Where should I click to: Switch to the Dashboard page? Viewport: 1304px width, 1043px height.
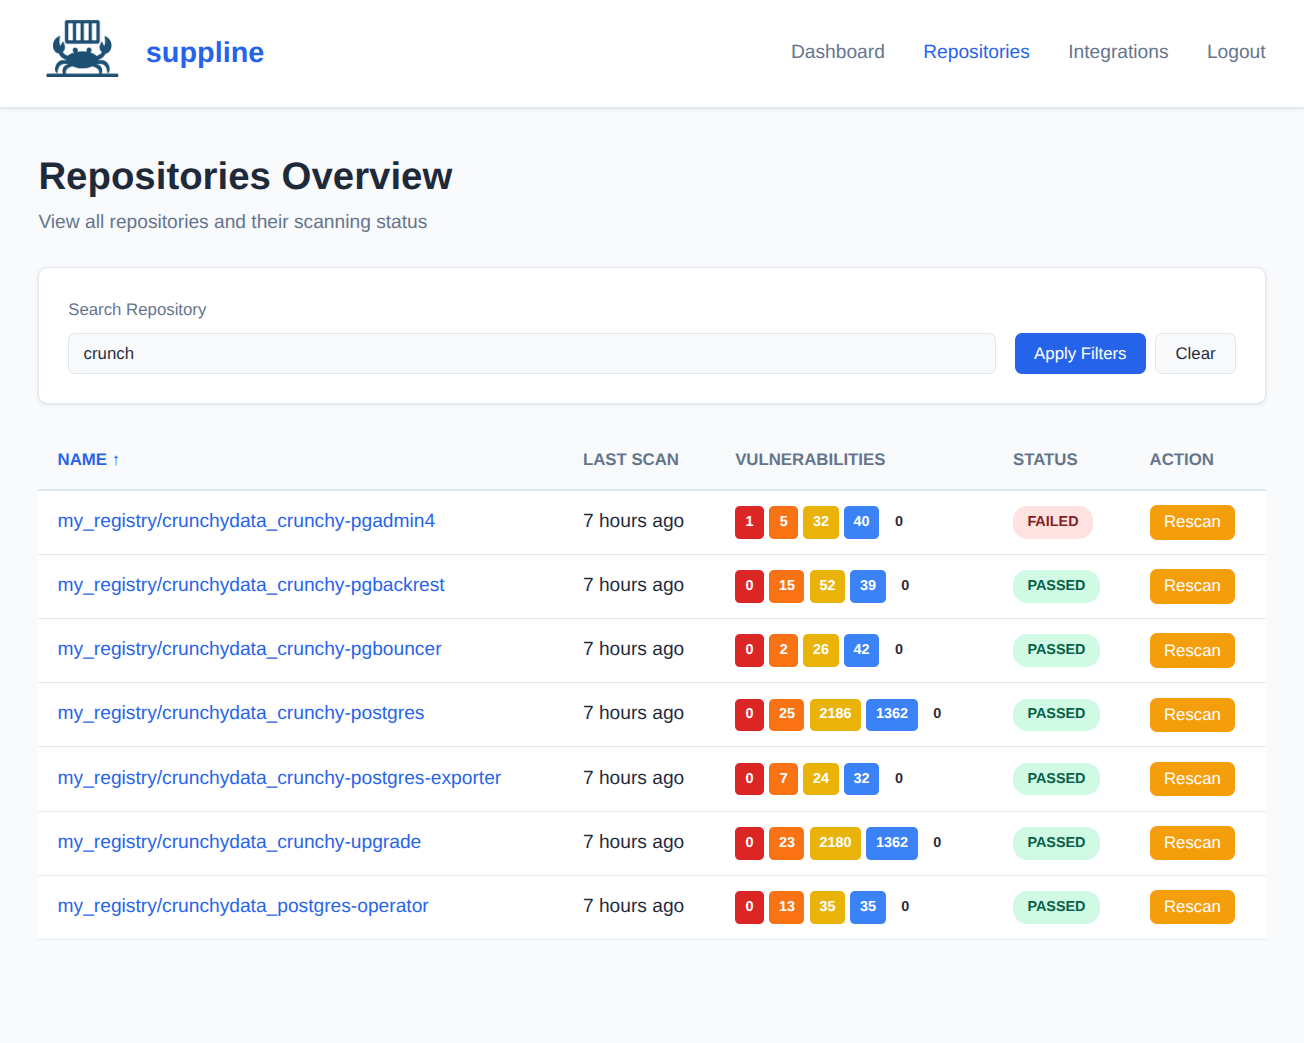click(838, 51)
